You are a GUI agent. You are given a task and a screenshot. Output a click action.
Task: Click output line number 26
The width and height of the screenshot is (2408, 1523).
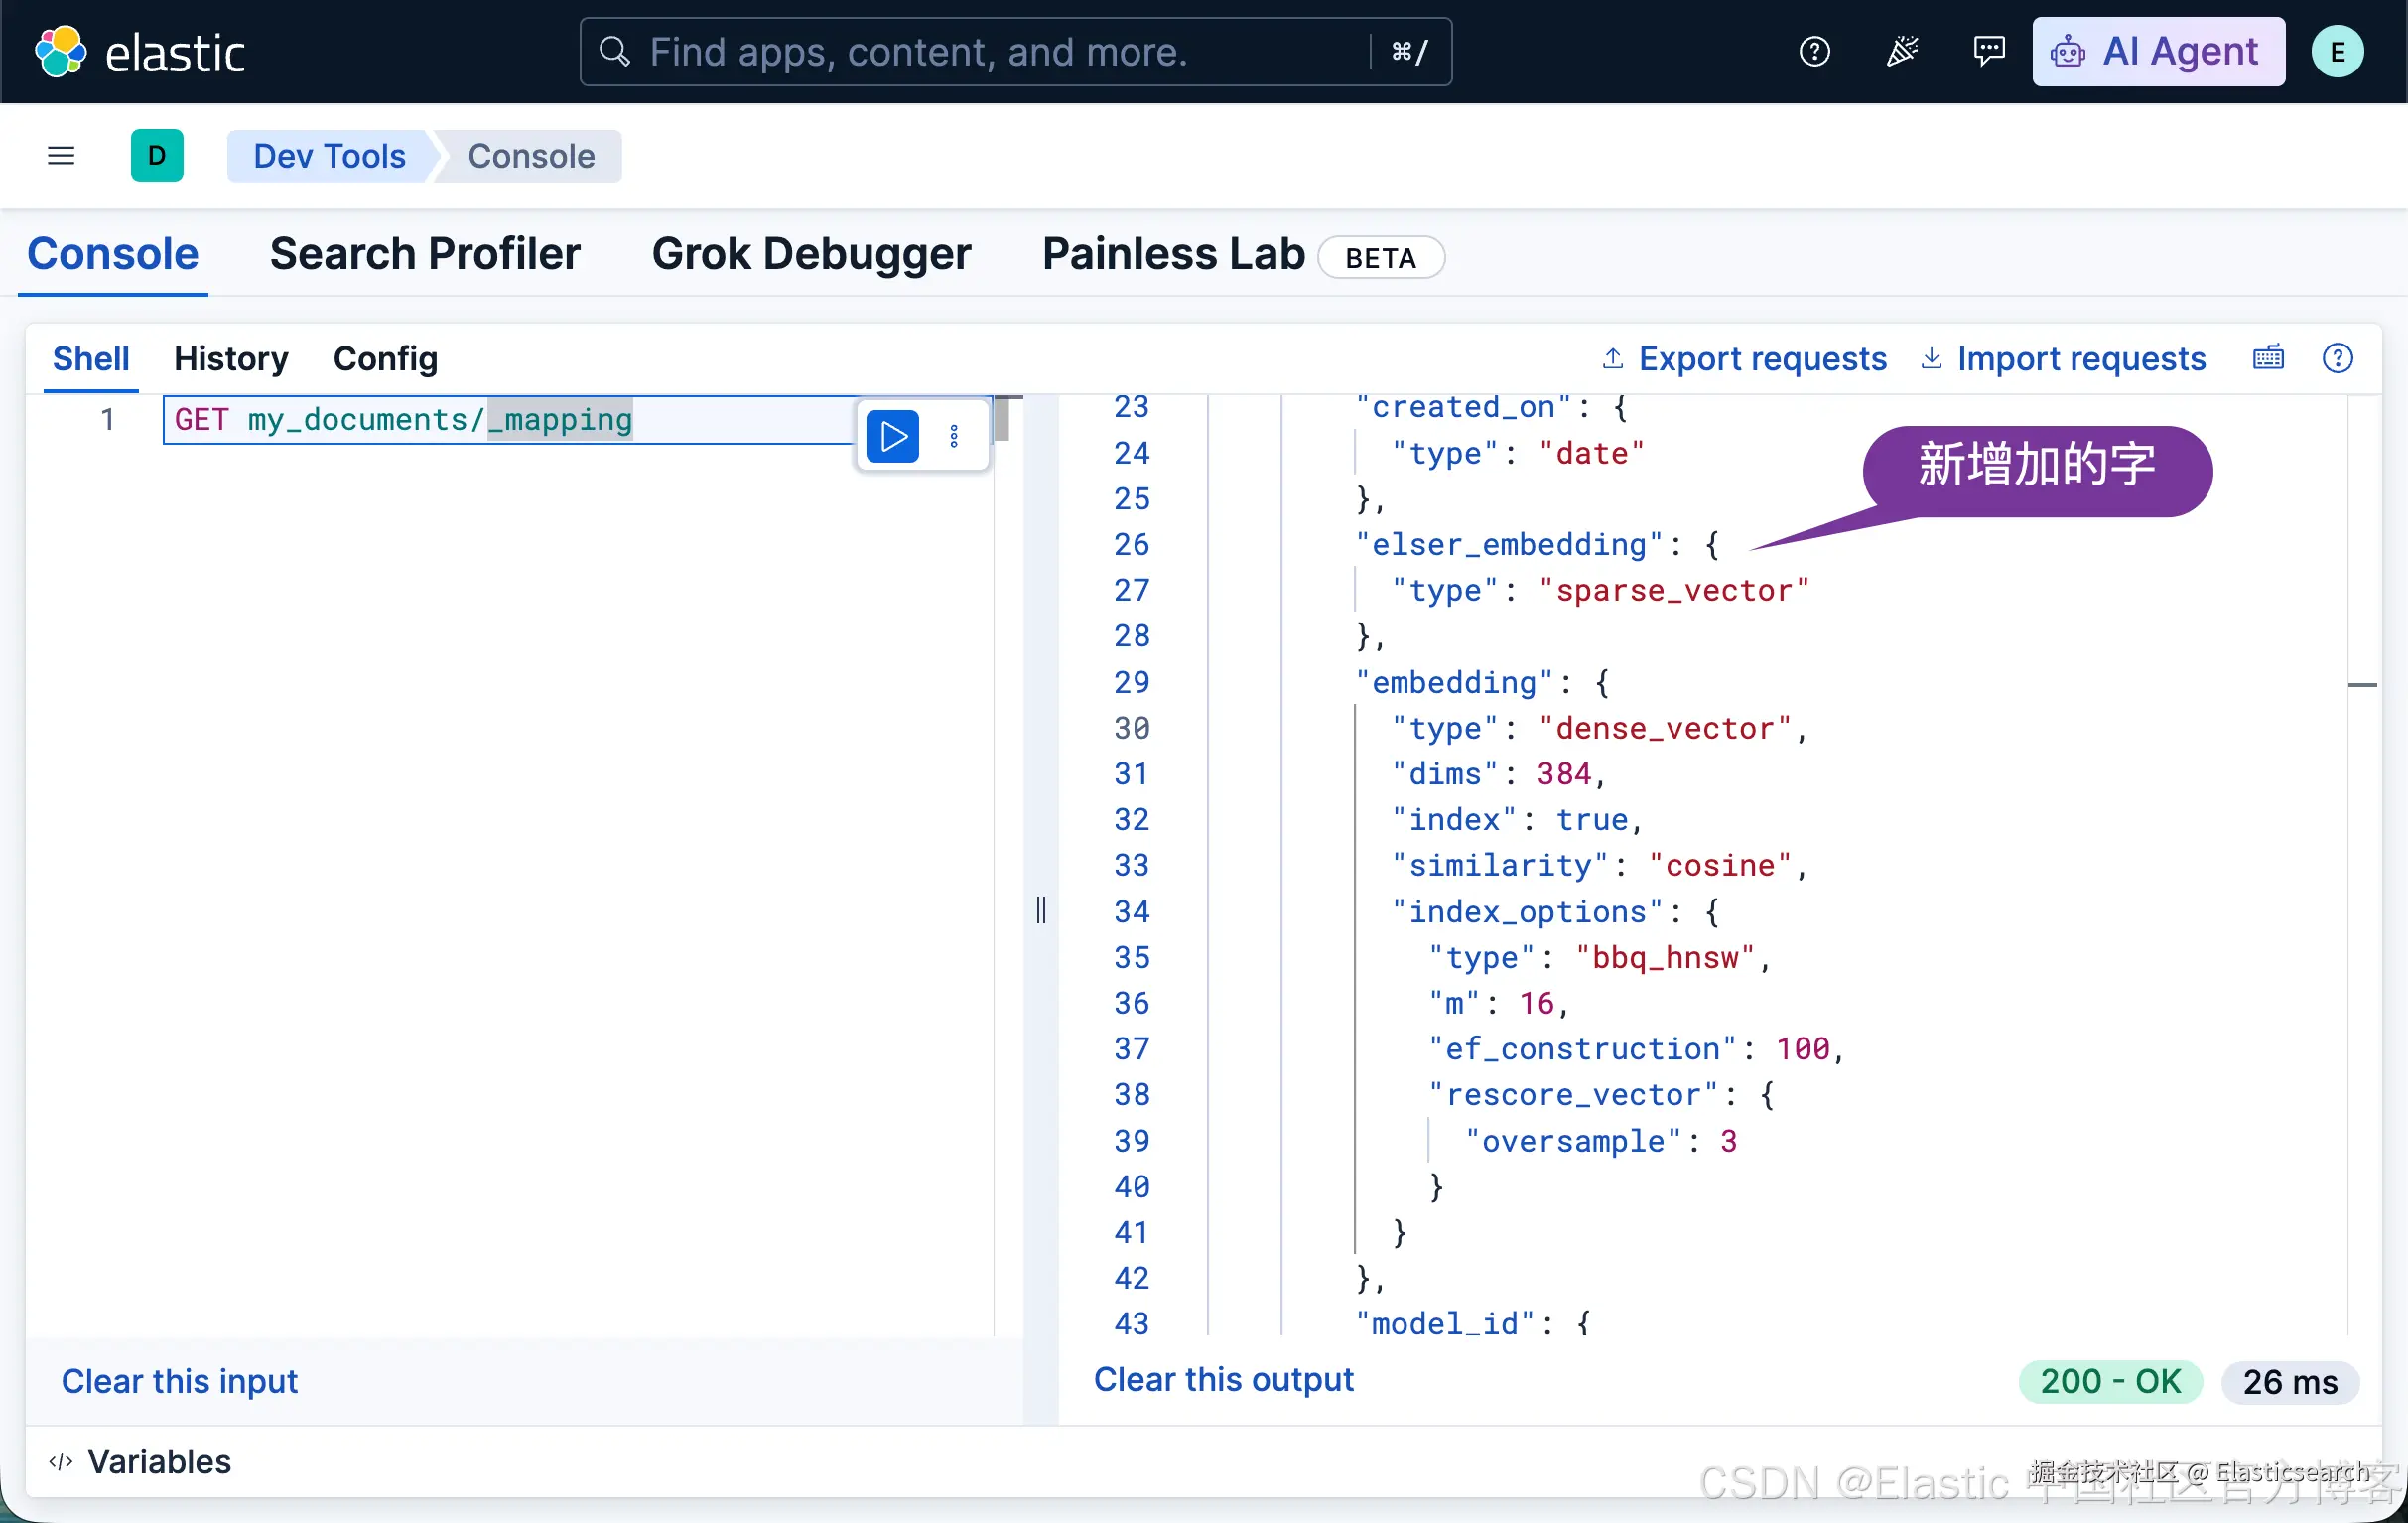click(1131, 545)
